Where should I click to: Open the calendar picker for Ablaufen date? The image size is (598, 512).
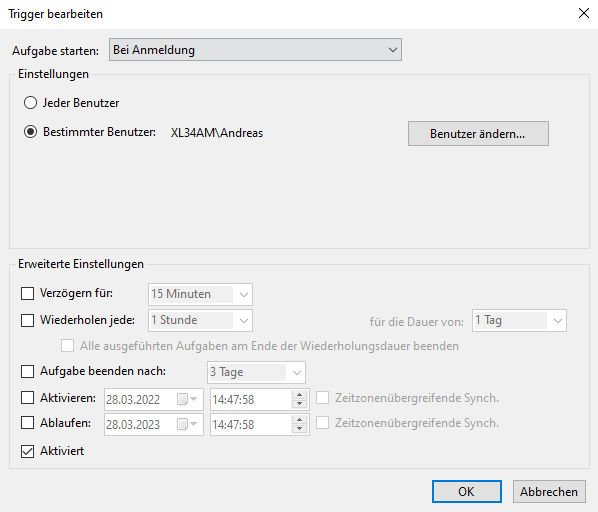pos(187,424)
